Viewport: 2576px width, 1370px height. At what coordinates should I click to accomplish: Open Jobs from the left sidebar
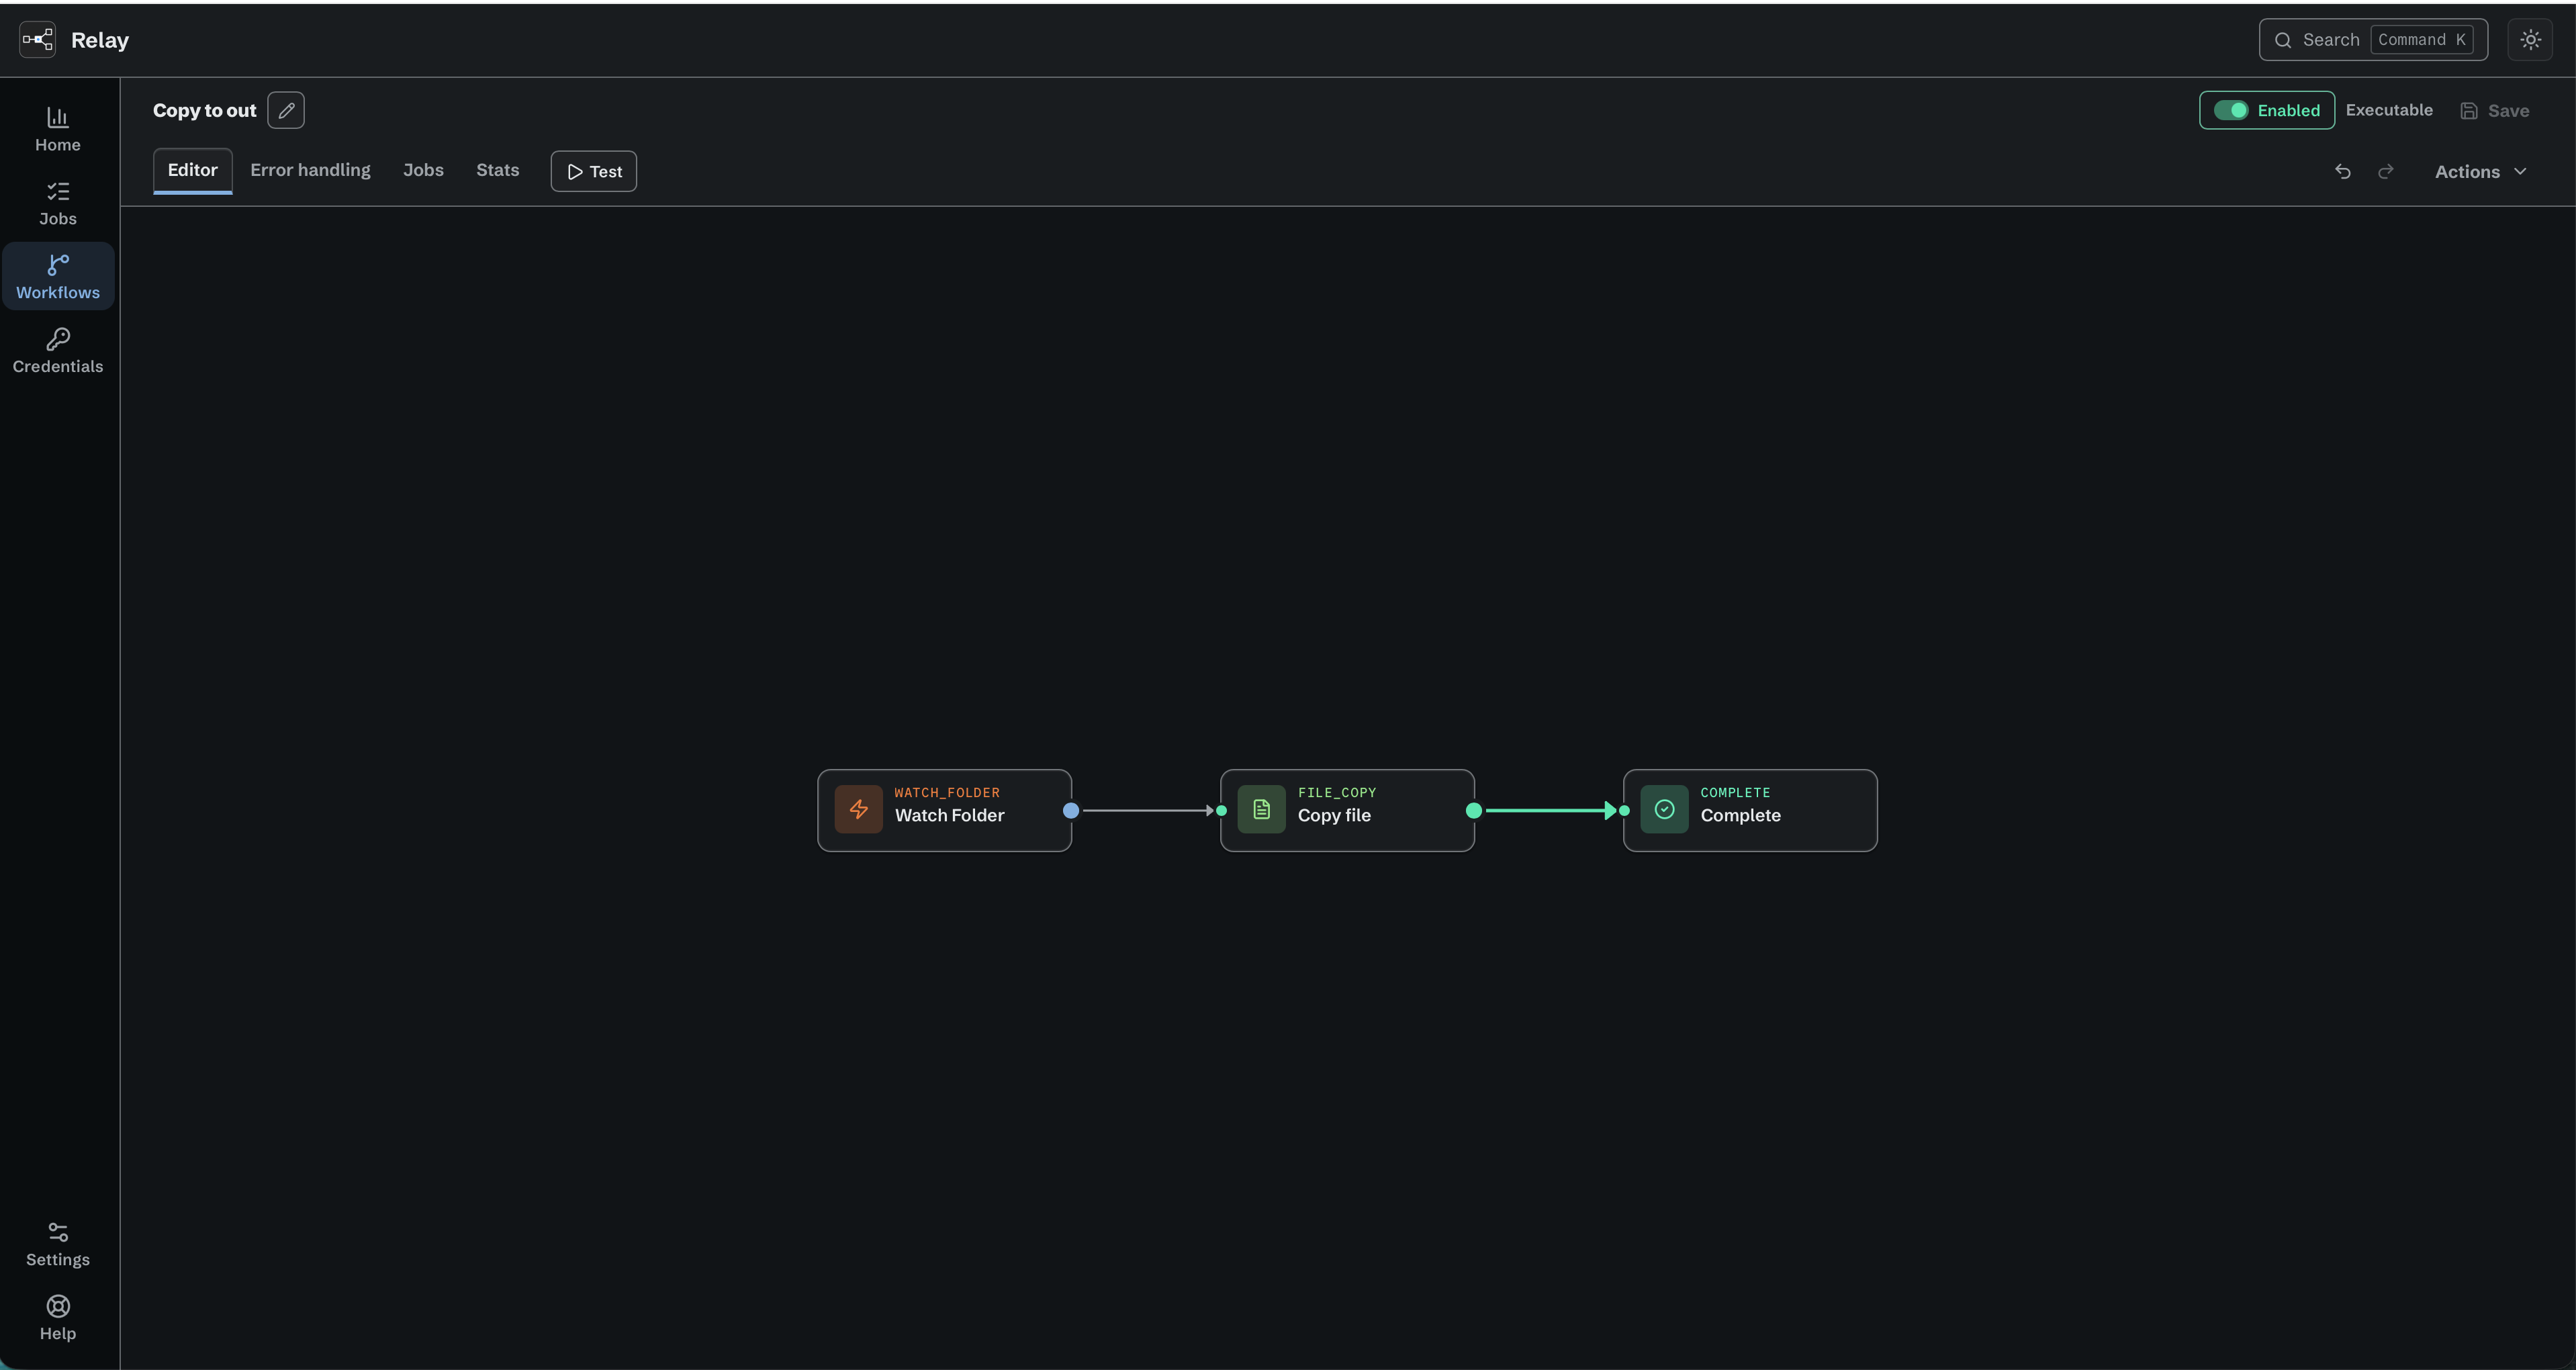(58, 204)
